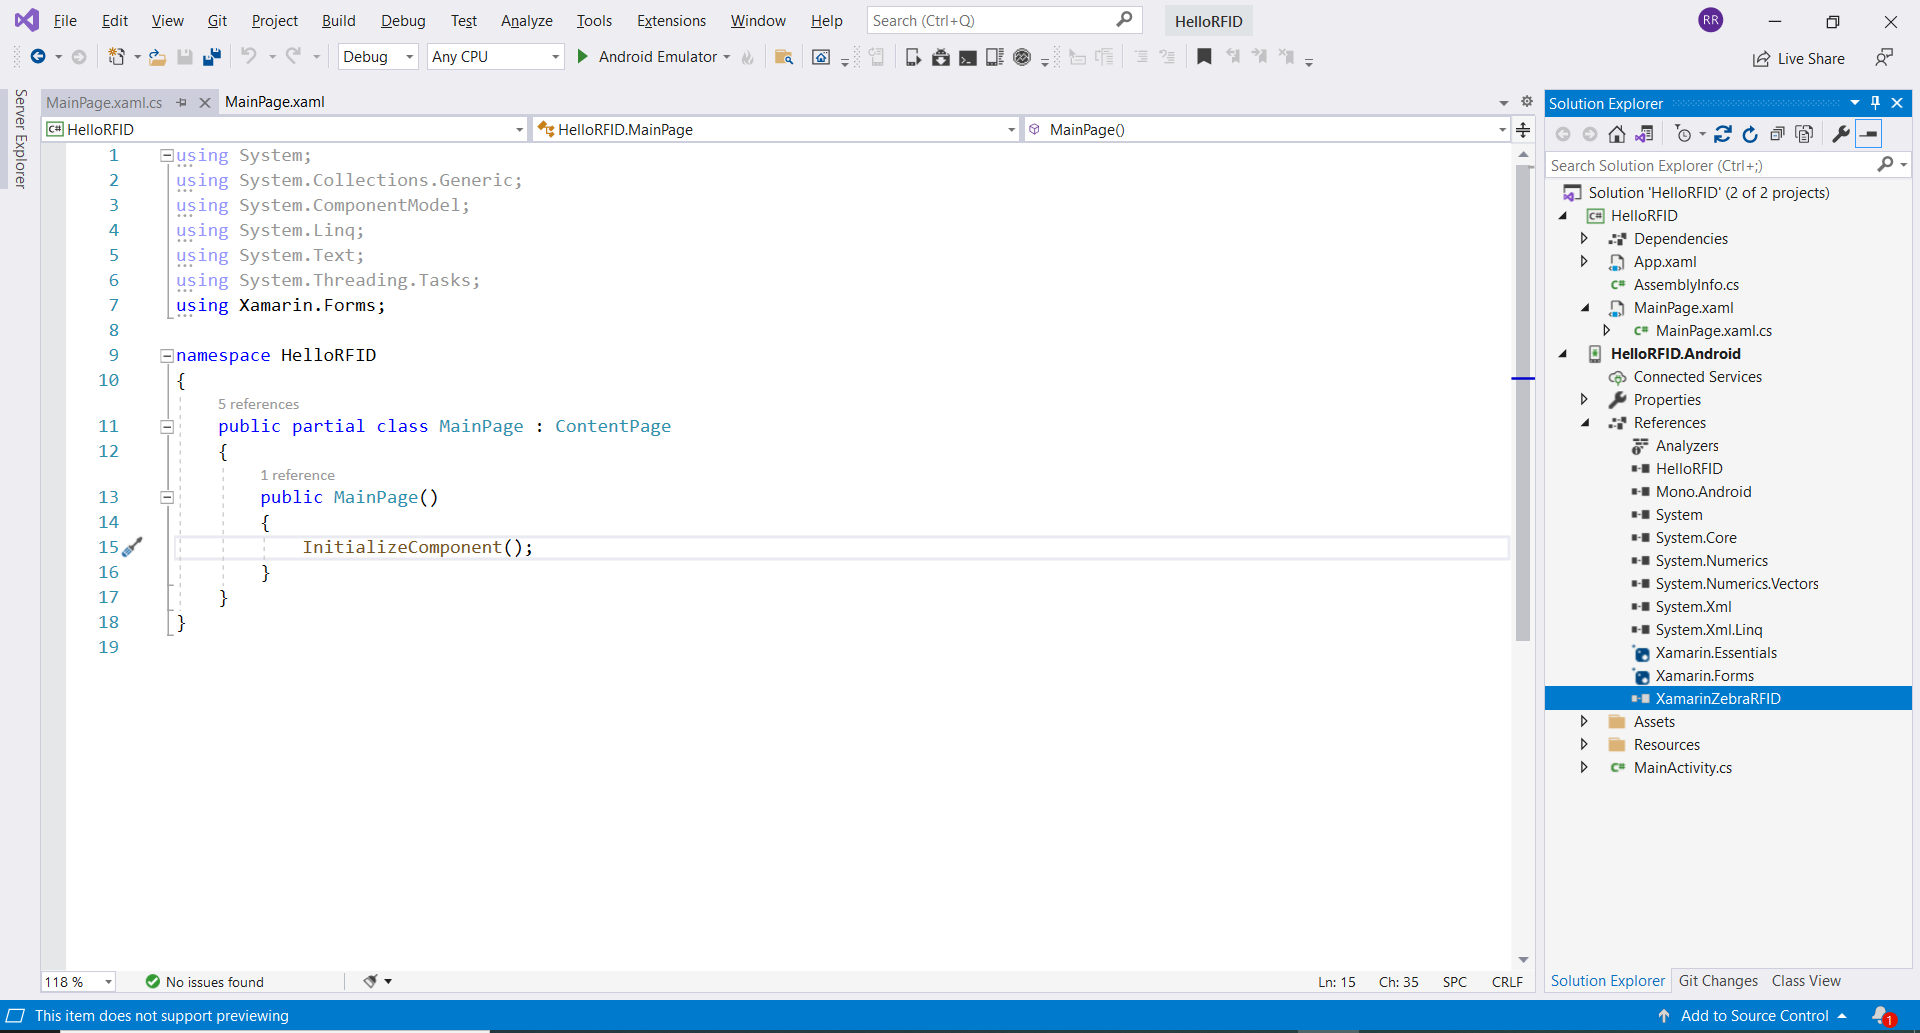Open the Server Explorer side tab
Image resolution: width=1920 pixels, height=1033 pixels.
(x=20, y=139)
